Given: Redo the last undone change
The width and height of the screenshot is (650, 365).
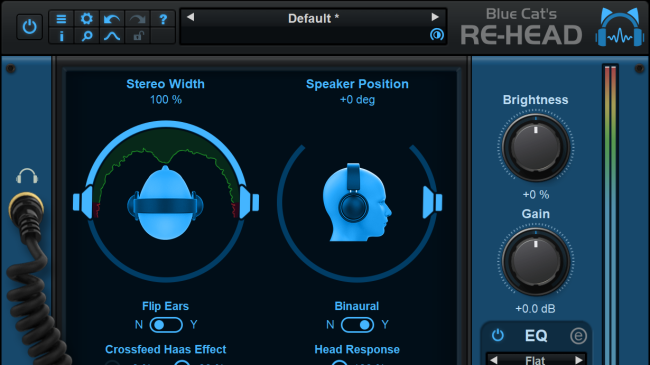Looking at the screenshot, I should tap(137, 19).
